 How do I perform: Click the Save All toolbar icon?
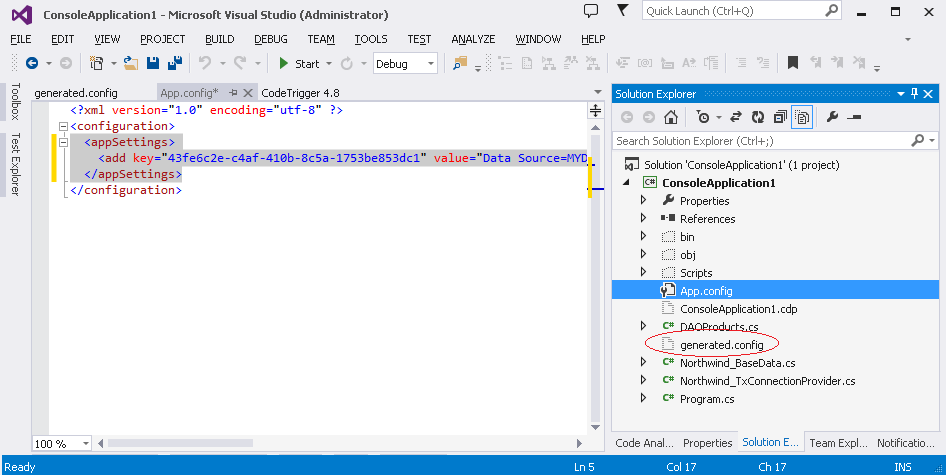pos(173,63)
